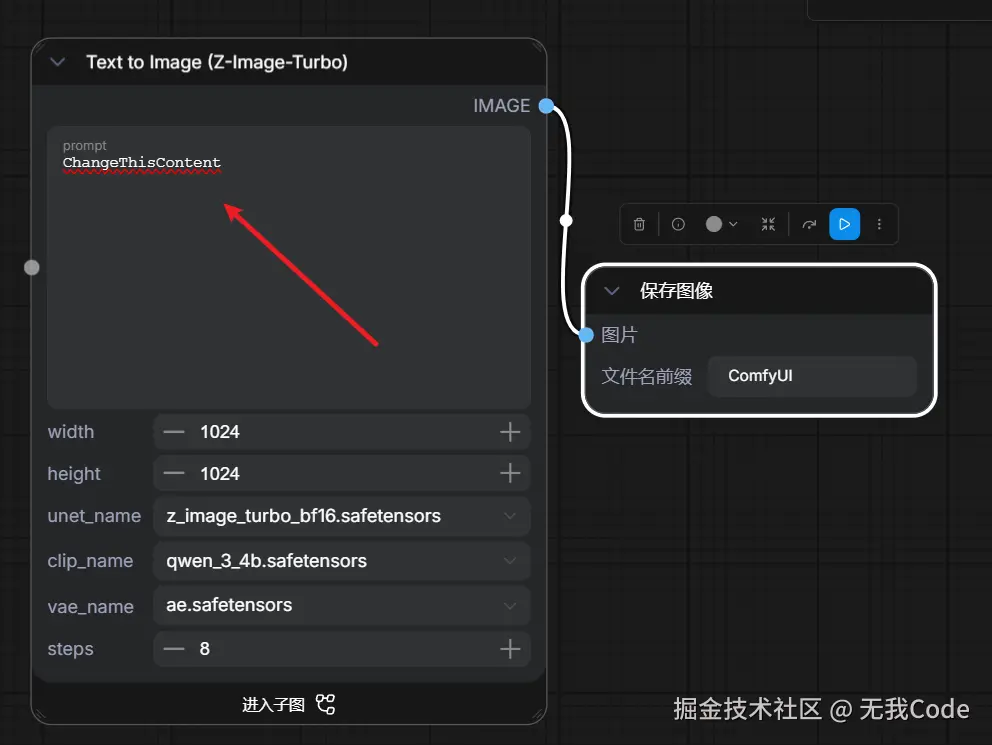Increase the width value
The height and width of the screenshot is (745, 992).
510,432
